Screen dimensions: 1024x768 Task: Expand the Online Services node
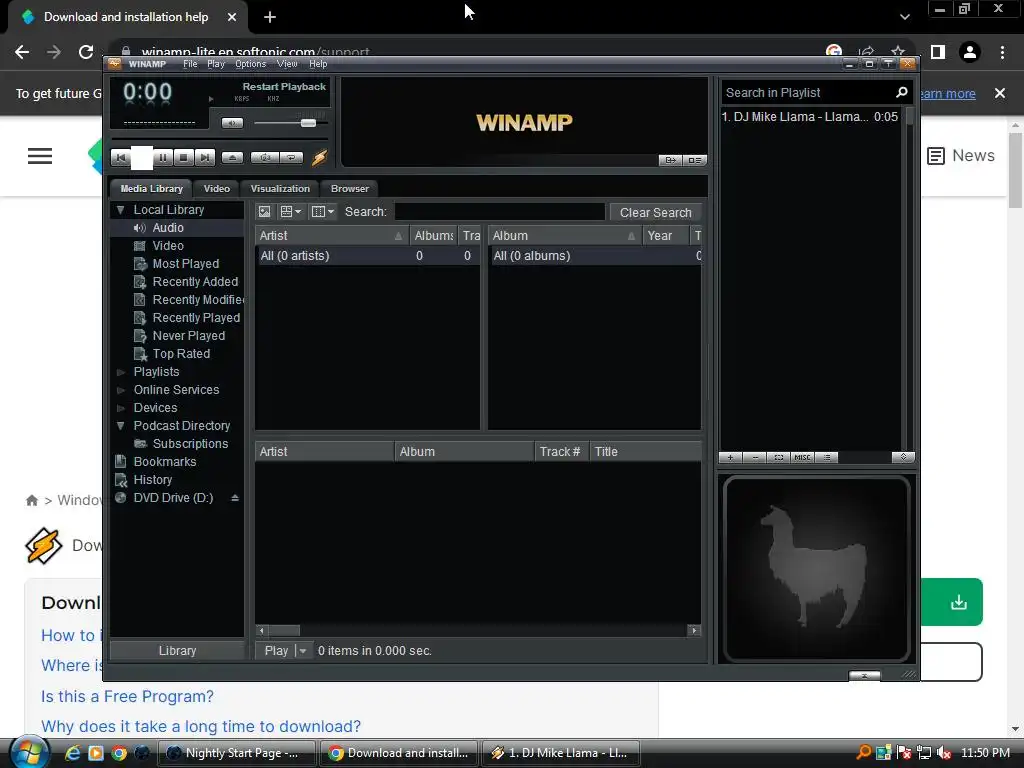[x=120, y=390]
